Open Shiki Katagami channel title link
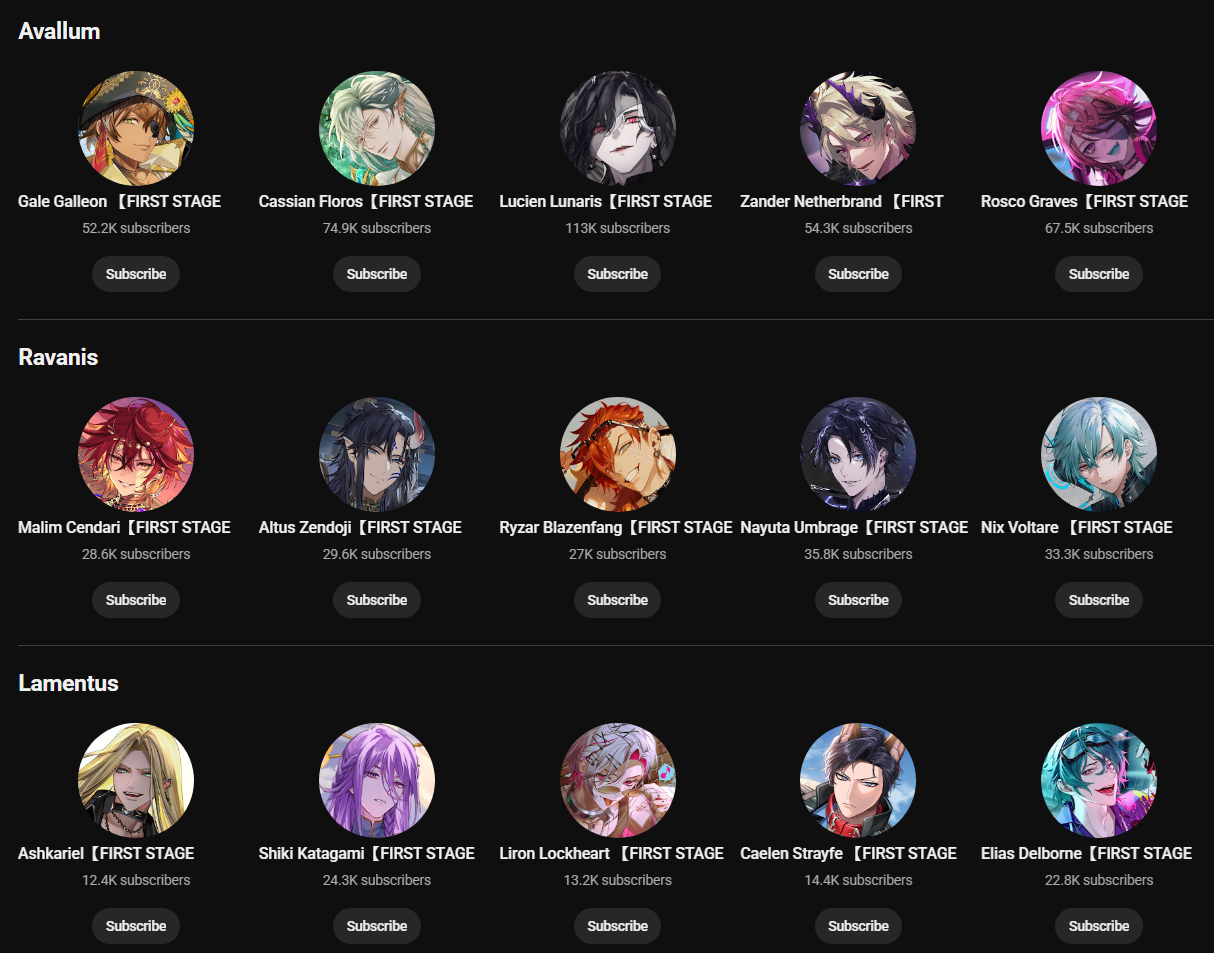 point(367,853)
